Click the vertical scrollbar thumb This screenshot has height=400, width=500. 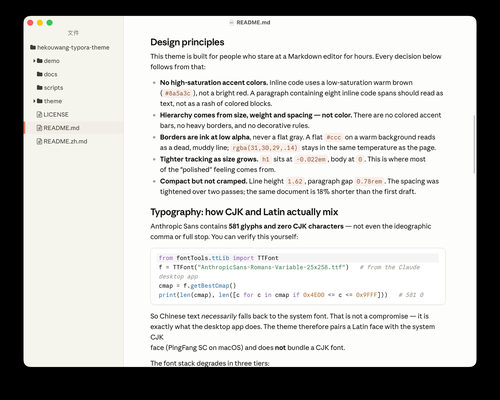click(x=474, y=144)
